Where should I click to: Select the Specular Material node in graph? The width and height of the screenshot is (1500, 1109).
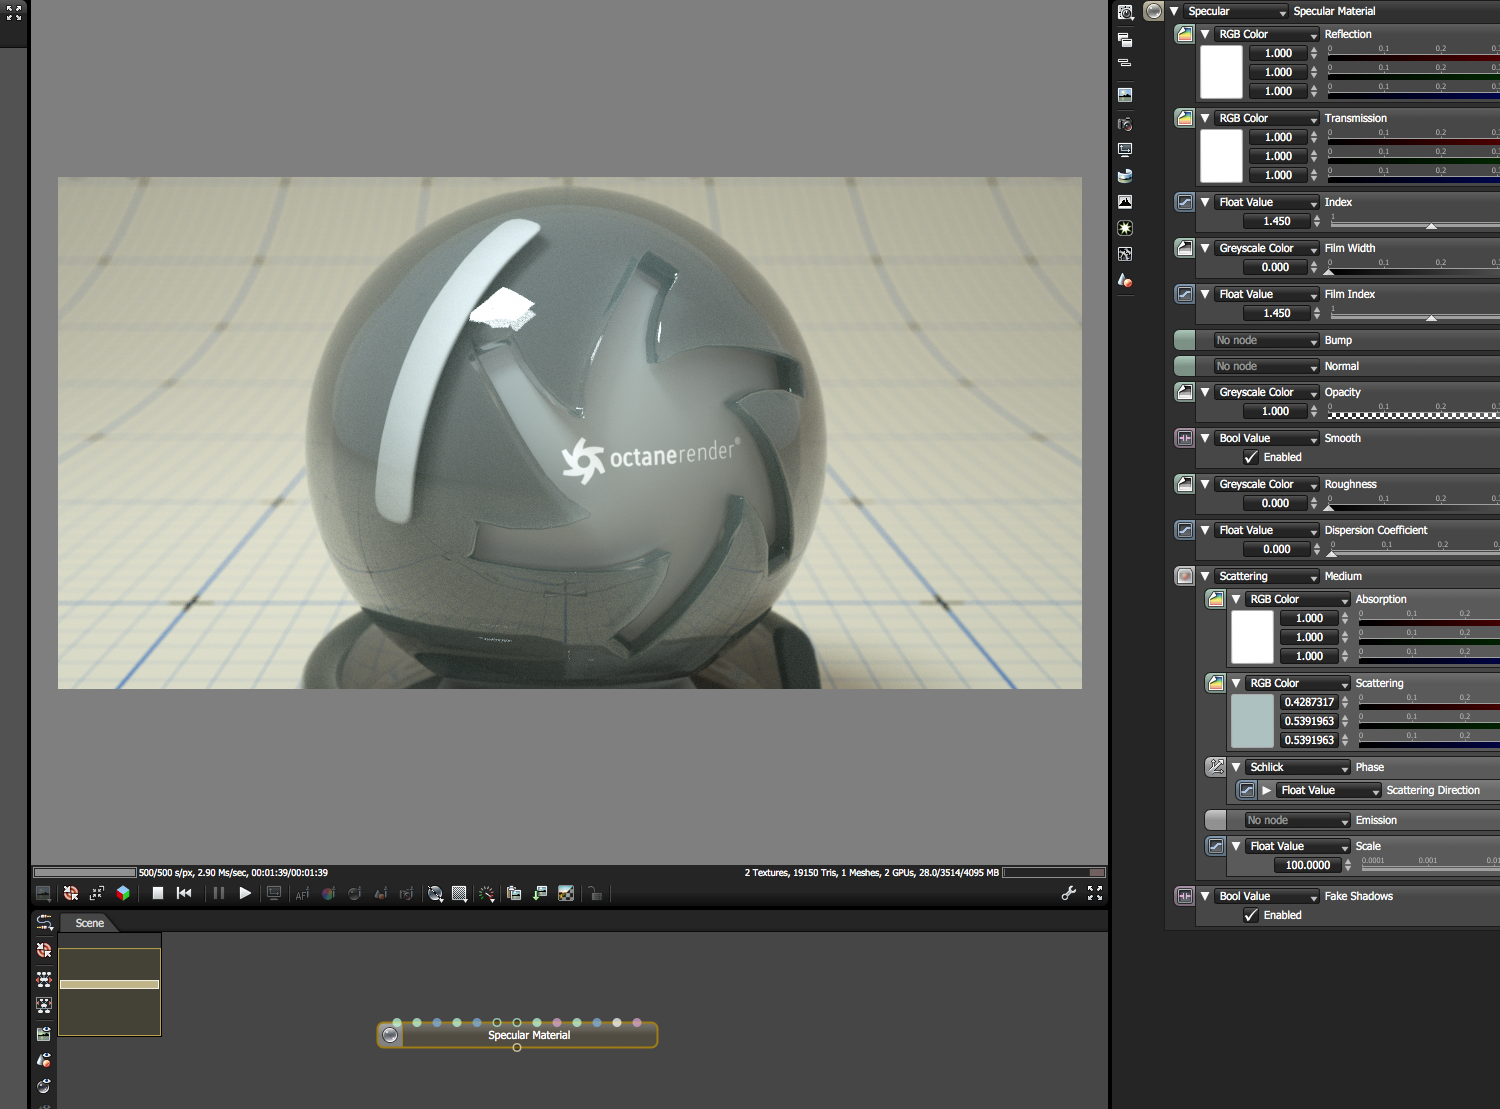[528, 1035]
